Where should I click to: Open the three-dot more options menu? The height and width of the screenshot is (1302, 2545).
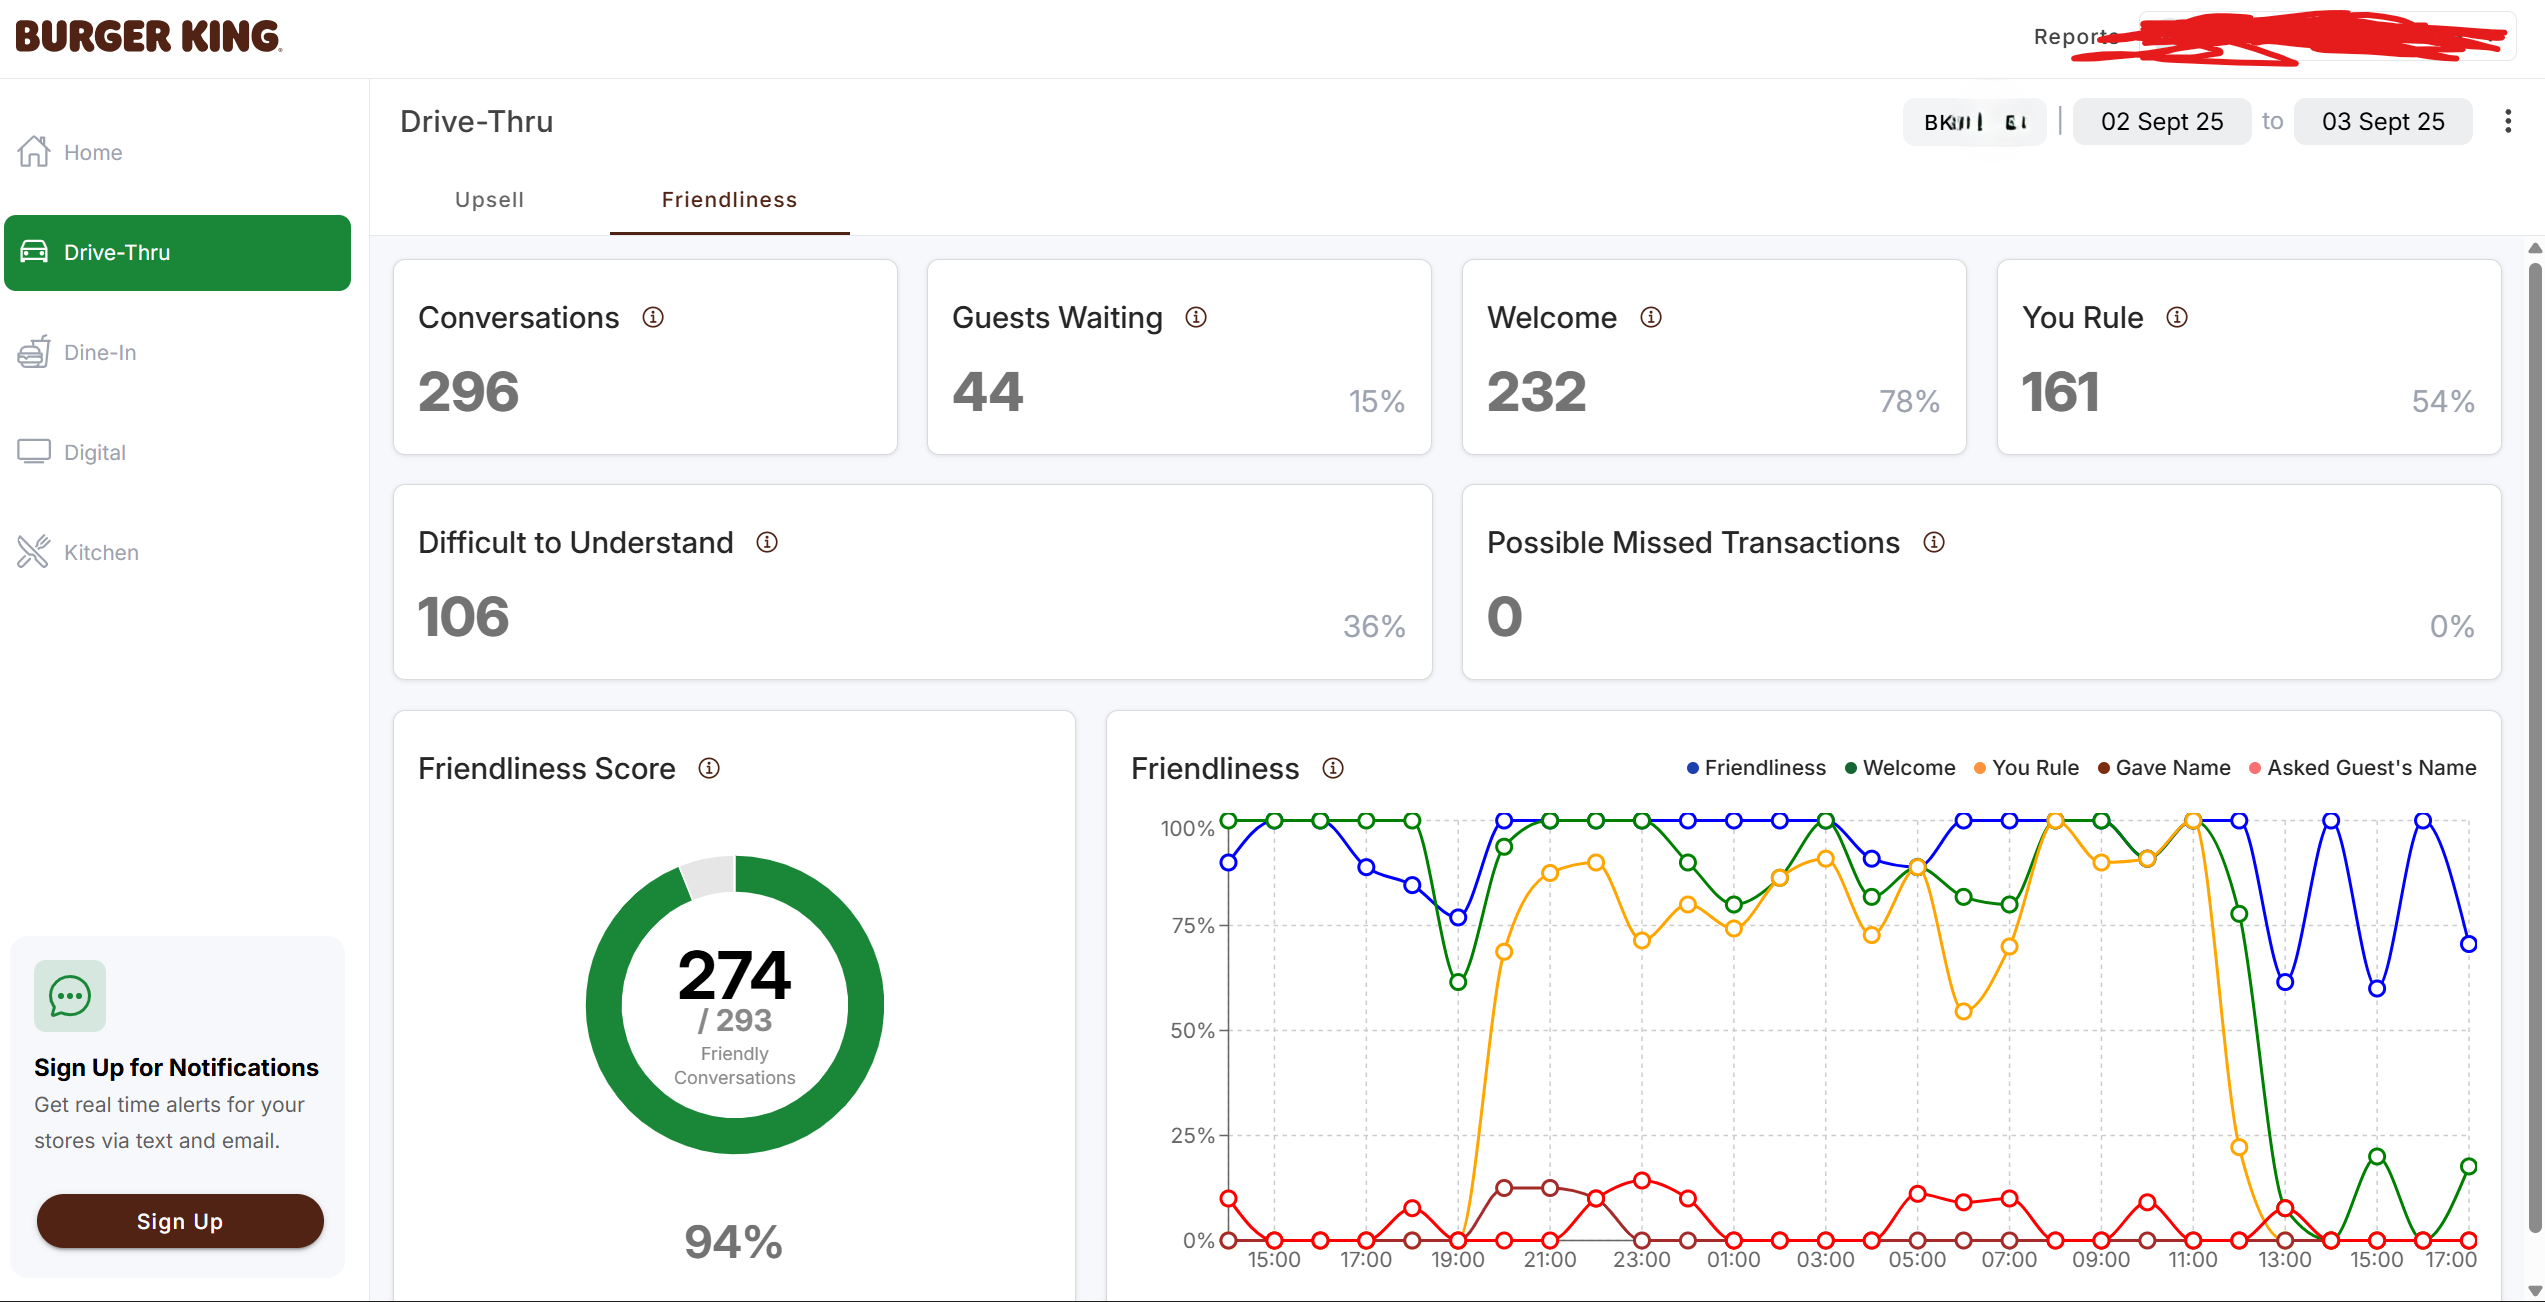pyautogui.click(x=2508, y=121)
